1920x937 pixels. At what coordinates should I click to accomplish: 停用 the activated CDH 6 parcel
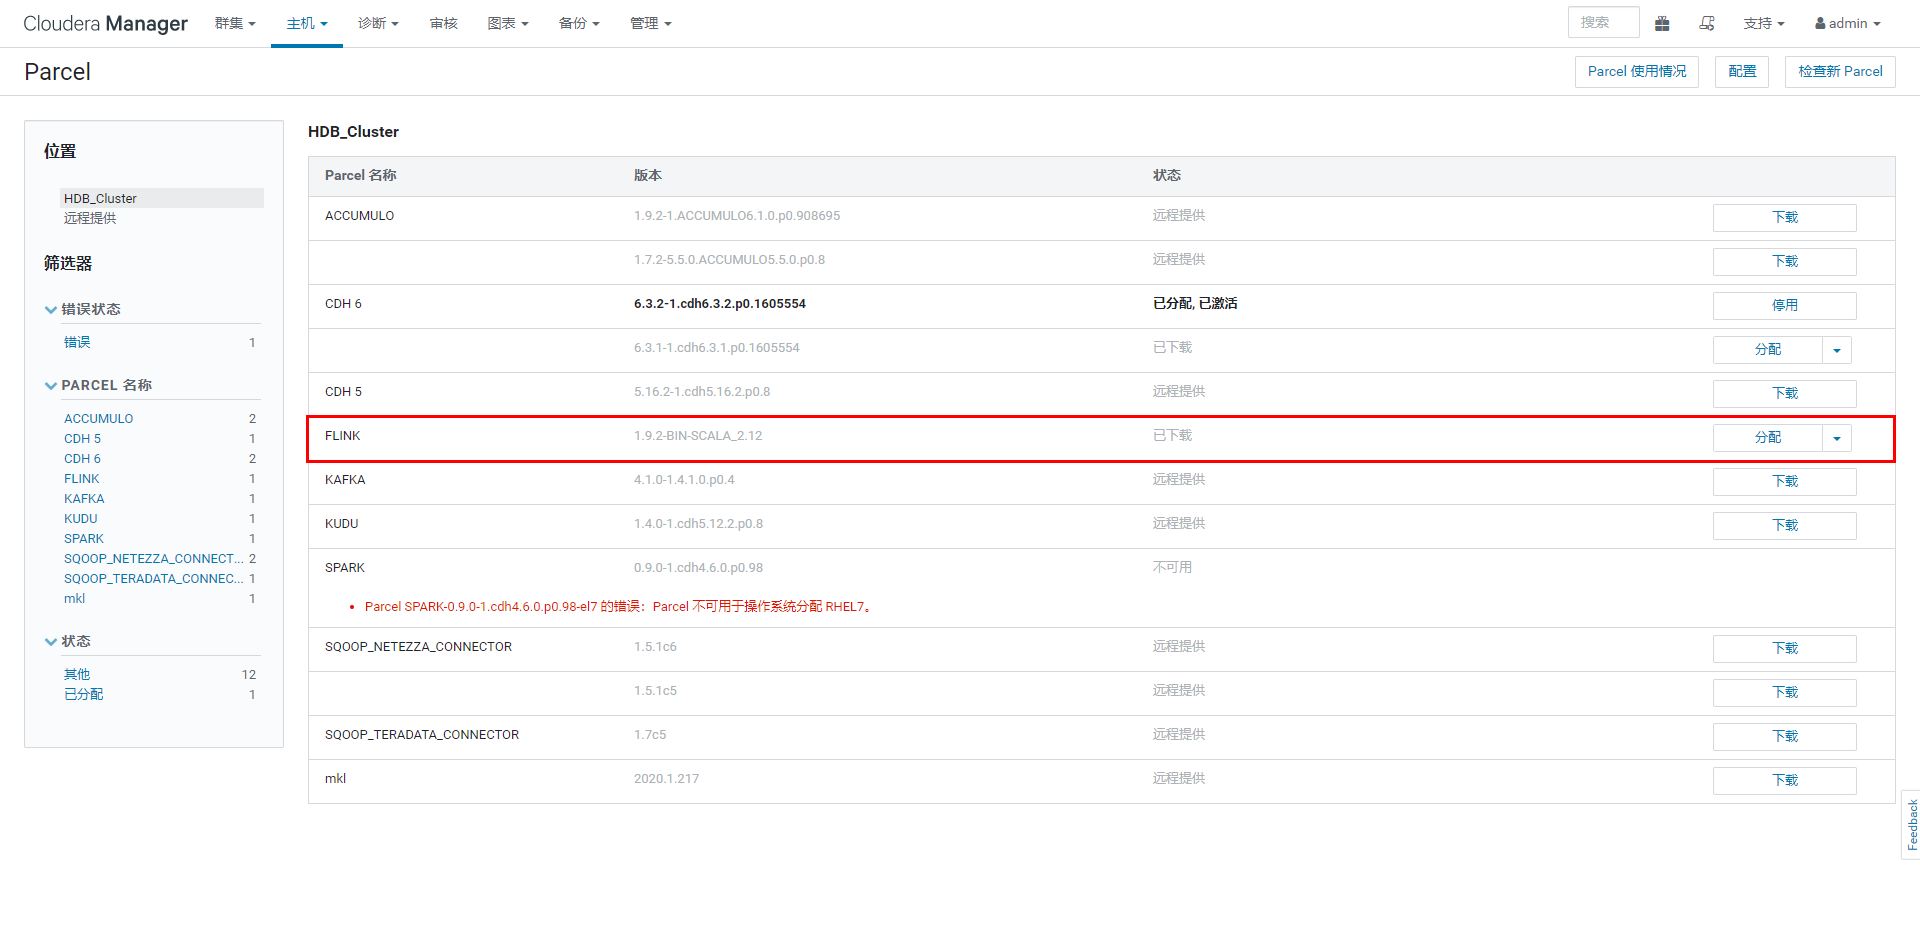(x=1784, y=305)
